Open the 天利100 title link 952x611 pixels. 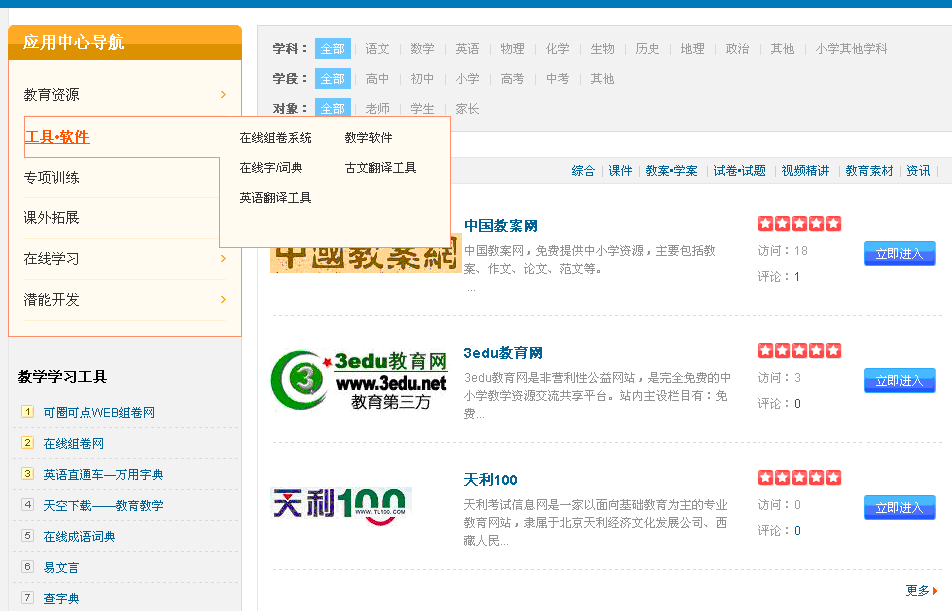[x=490, y=480]
